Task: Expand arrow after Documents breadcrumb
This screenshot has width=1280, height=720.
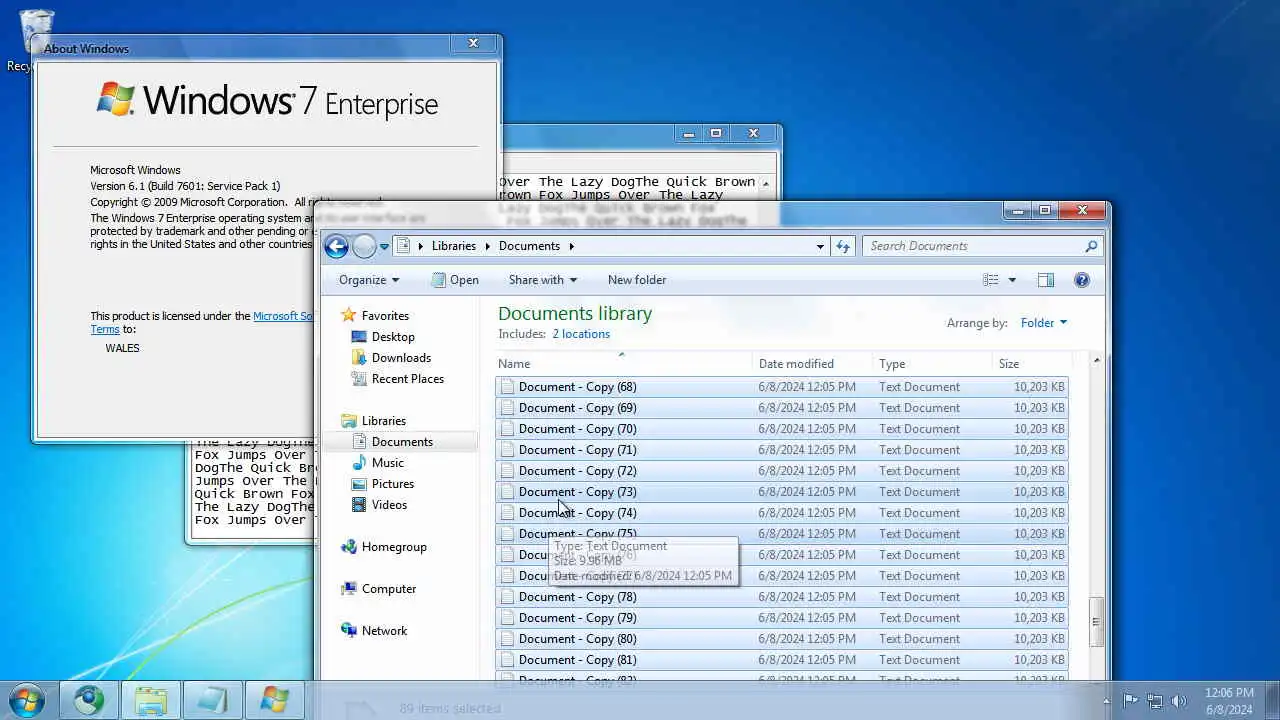Action: point(571,246)
